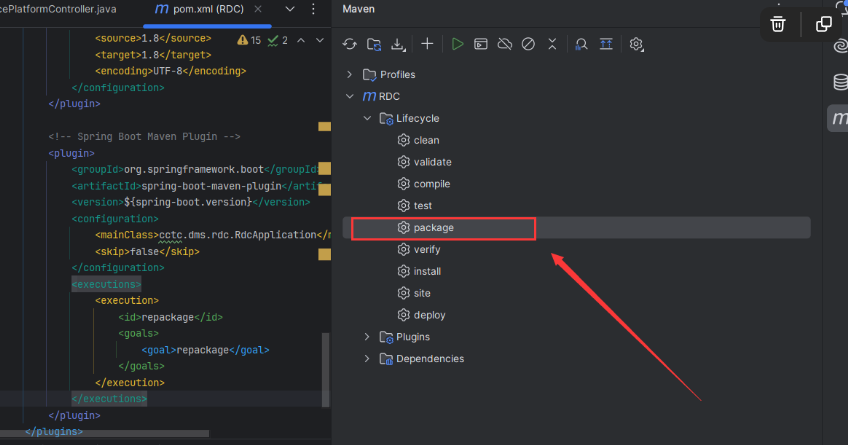848x445 pixels.
Task: Show dependencies diagram icon
Action: click(x=606, y=44)
